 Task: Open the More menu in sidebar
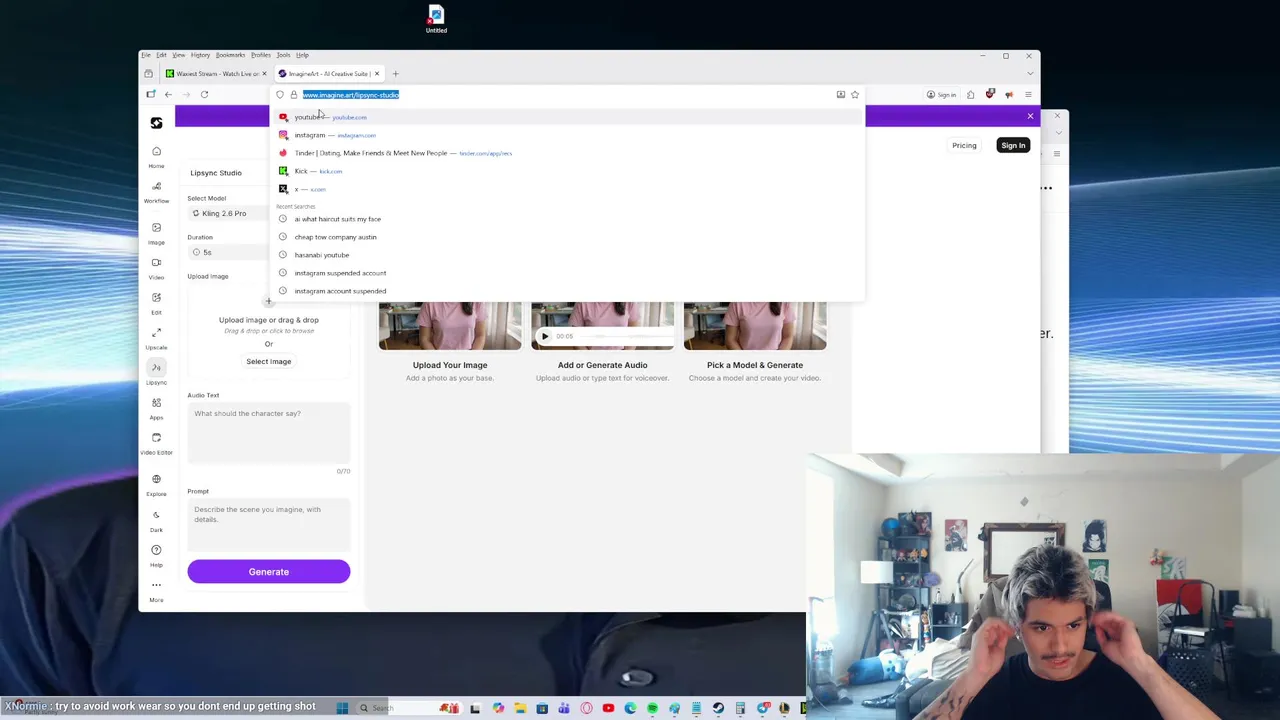(156, 590)
